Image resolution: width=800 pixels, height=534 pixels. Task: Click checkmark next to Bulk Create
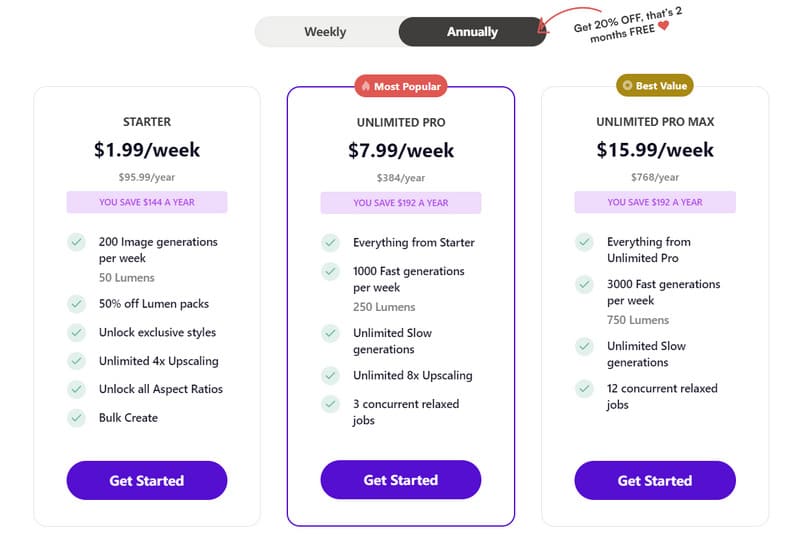(x=76, y=418)
